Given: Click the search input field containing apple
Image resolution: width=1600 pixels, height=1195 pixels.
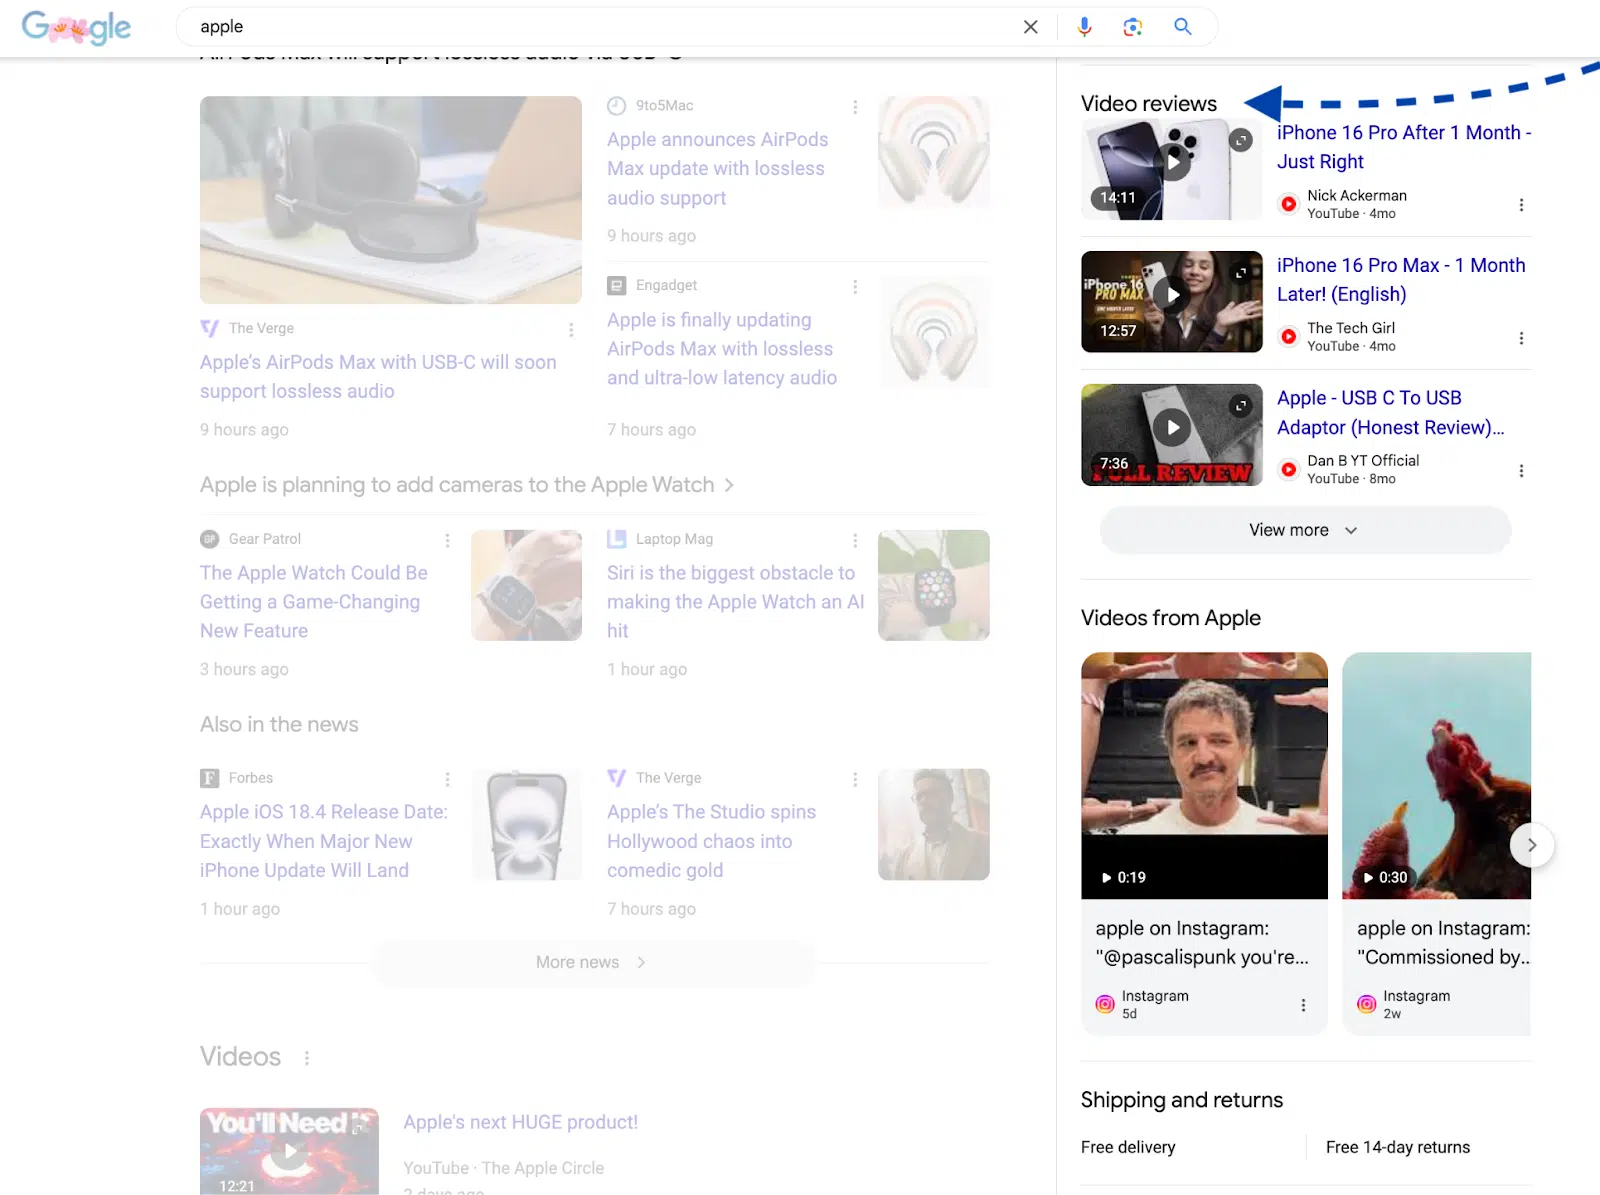Looking at the screenshot, I should 600,27.
